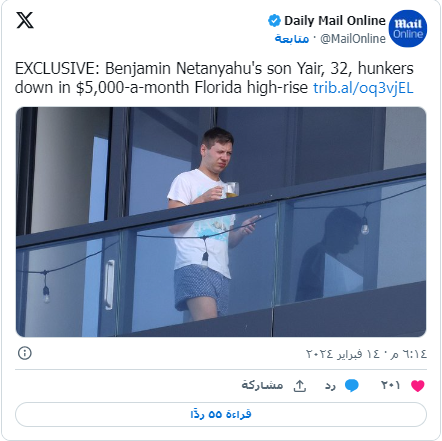Image resolution: width=442 pixels, height=441 pixels.
Task: Click the share arrow icon
Action: (300, 386)
